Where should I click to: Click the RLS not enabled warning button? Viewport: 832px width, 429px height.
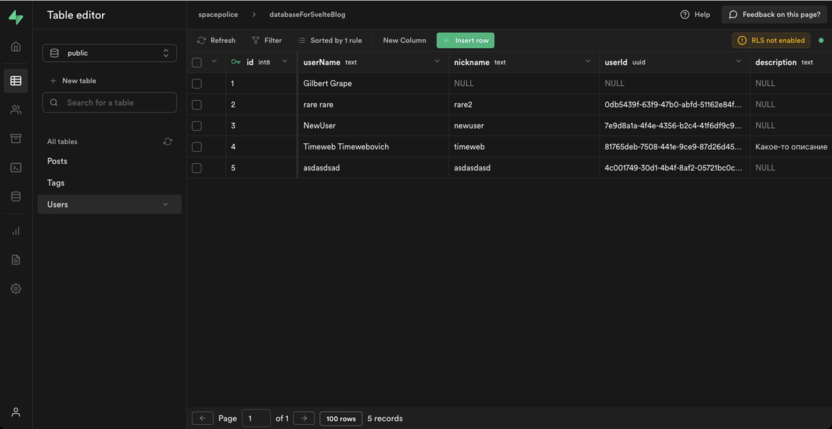pyautogui.click(x=771, y=41)
